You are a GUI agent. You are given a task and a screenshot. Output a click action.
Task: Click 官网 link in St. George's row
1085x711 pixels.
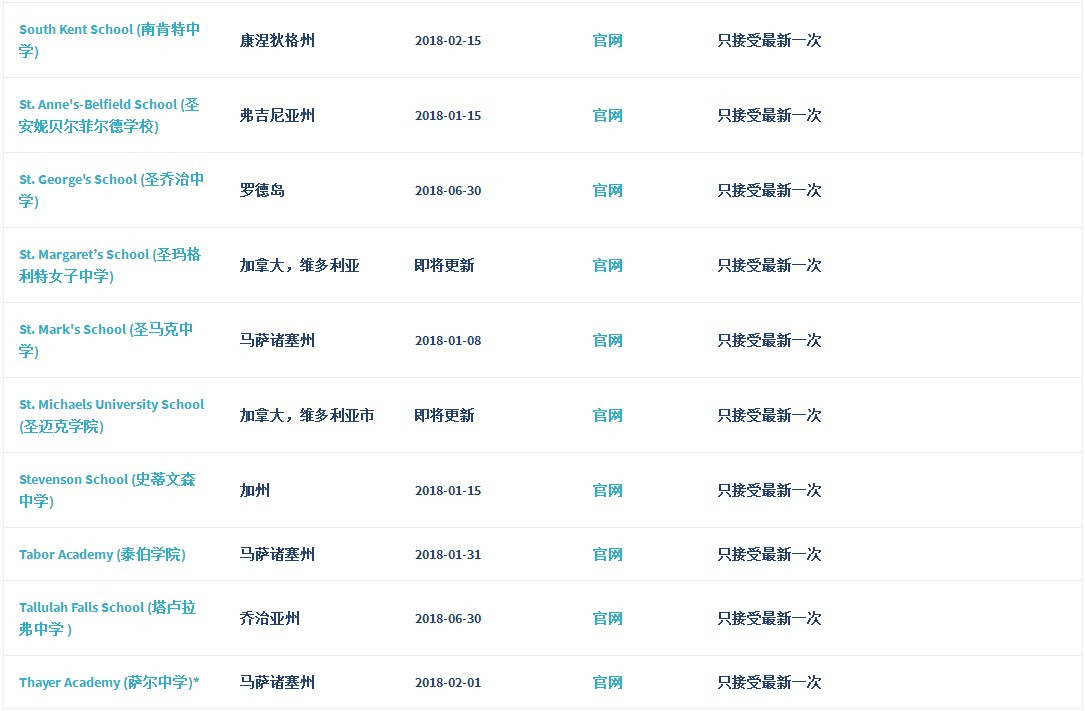[x=608, y=191]
